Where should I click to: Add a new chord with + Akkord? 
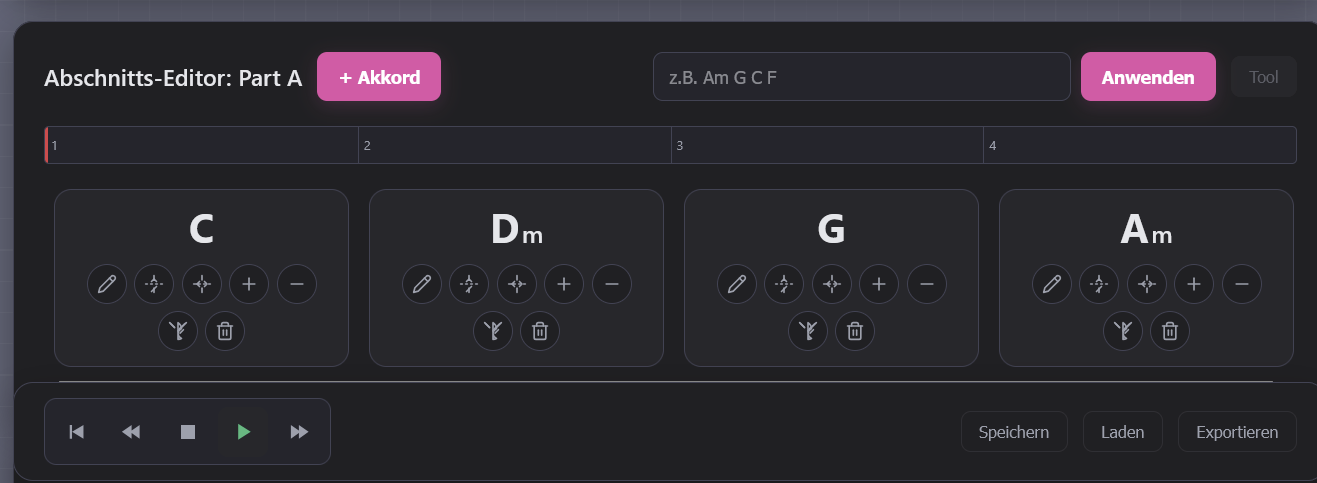pyautogui.click(x=379, y=77)
